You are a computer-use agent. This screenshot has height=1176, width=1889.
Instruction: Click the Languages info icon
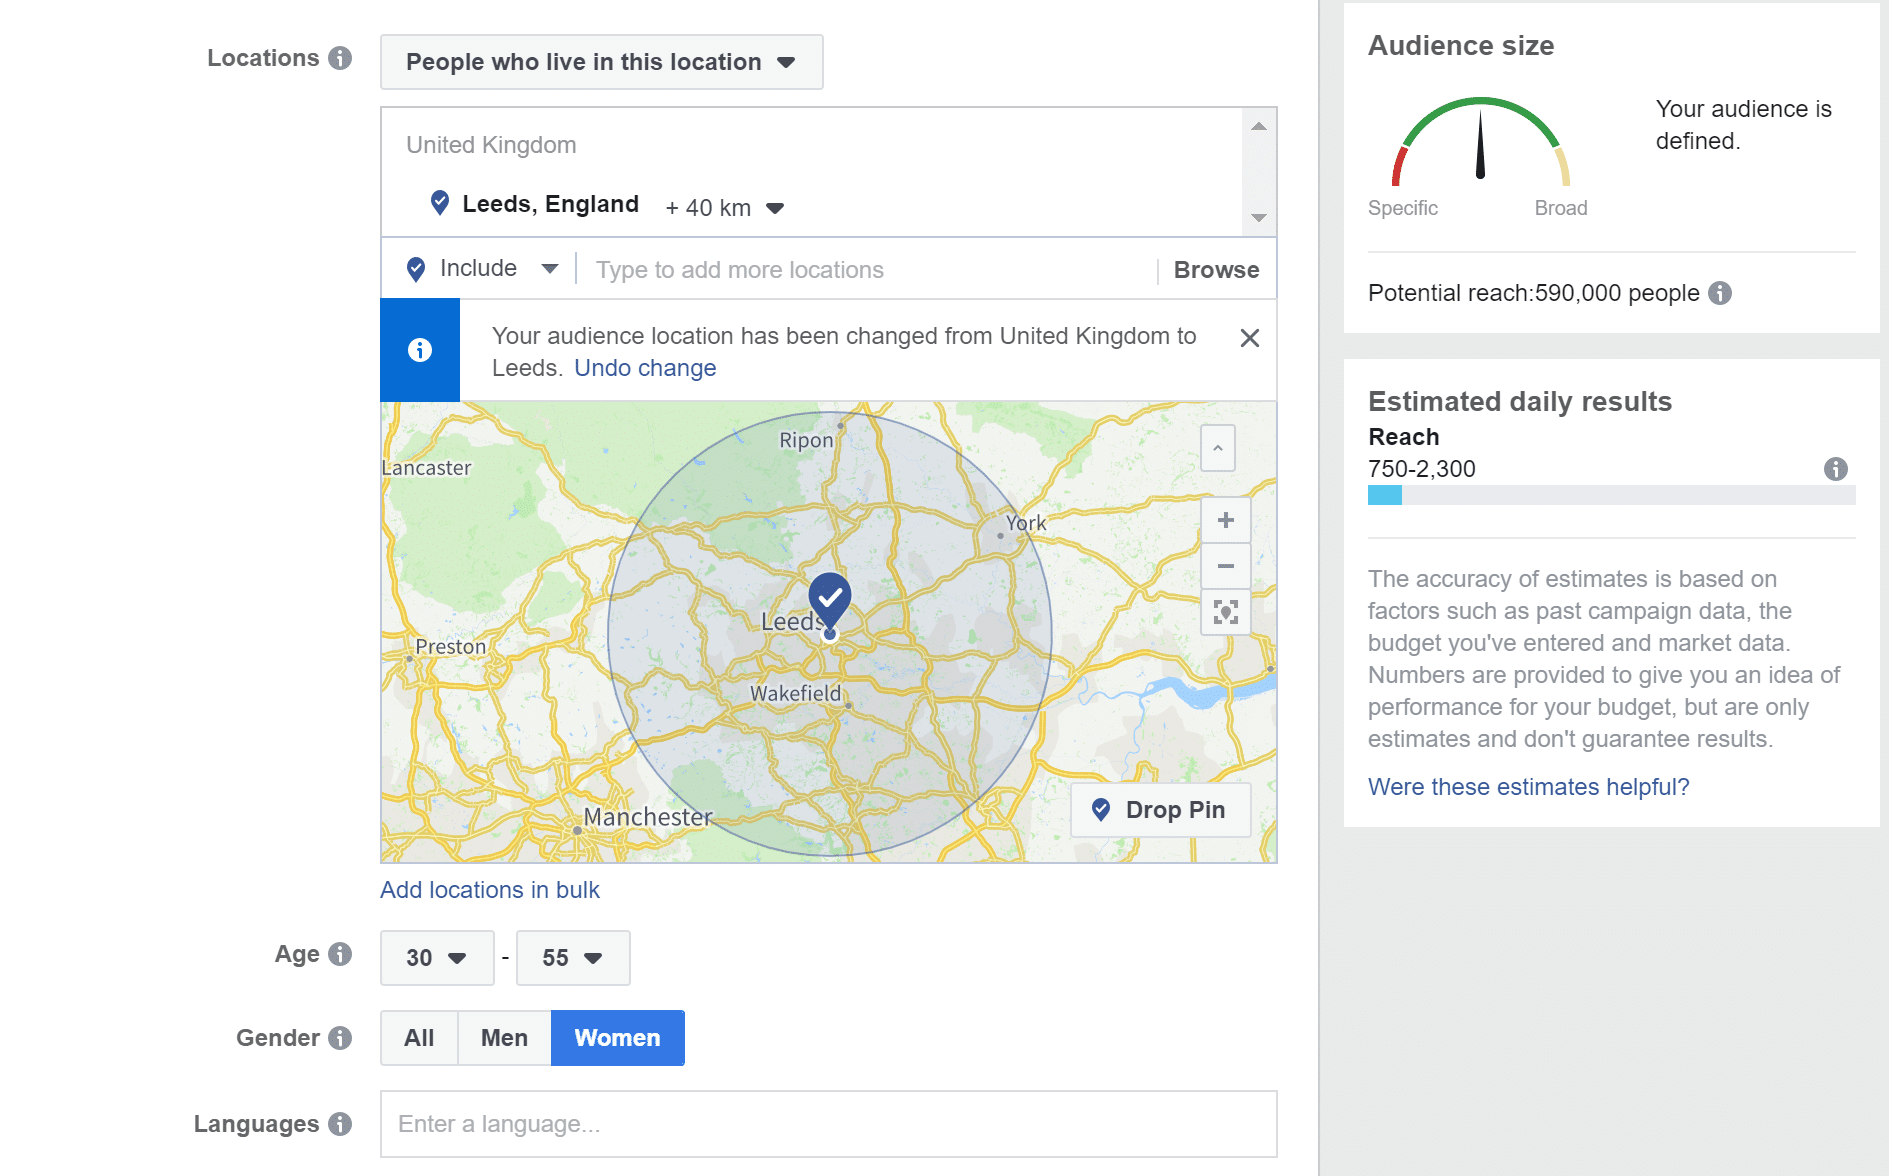[340, 1124]
